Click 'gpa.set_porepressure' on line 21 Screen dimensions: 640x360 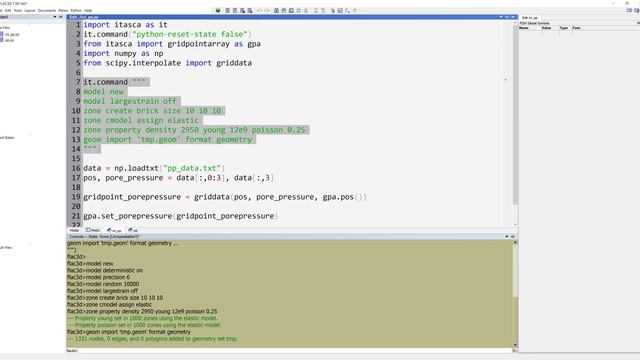pyautogui.click(x=127, y=216)
